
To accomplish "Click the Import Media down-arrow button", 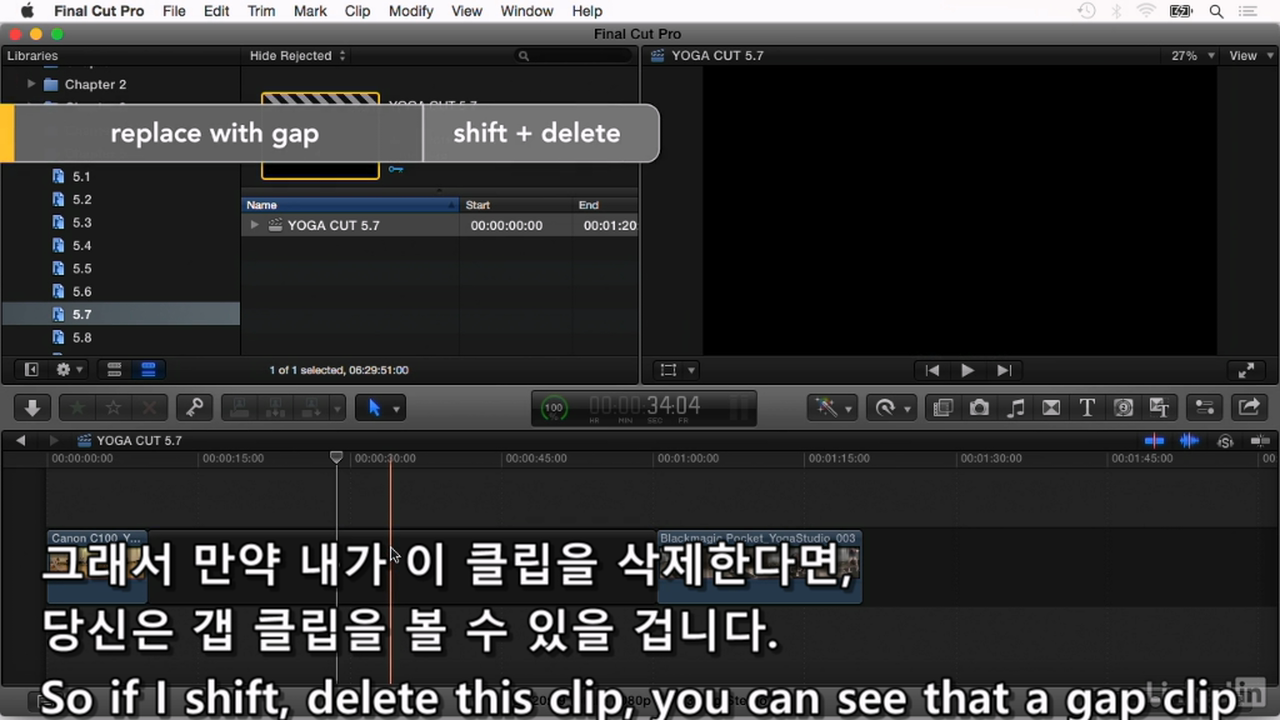I will tap(32, 407).
